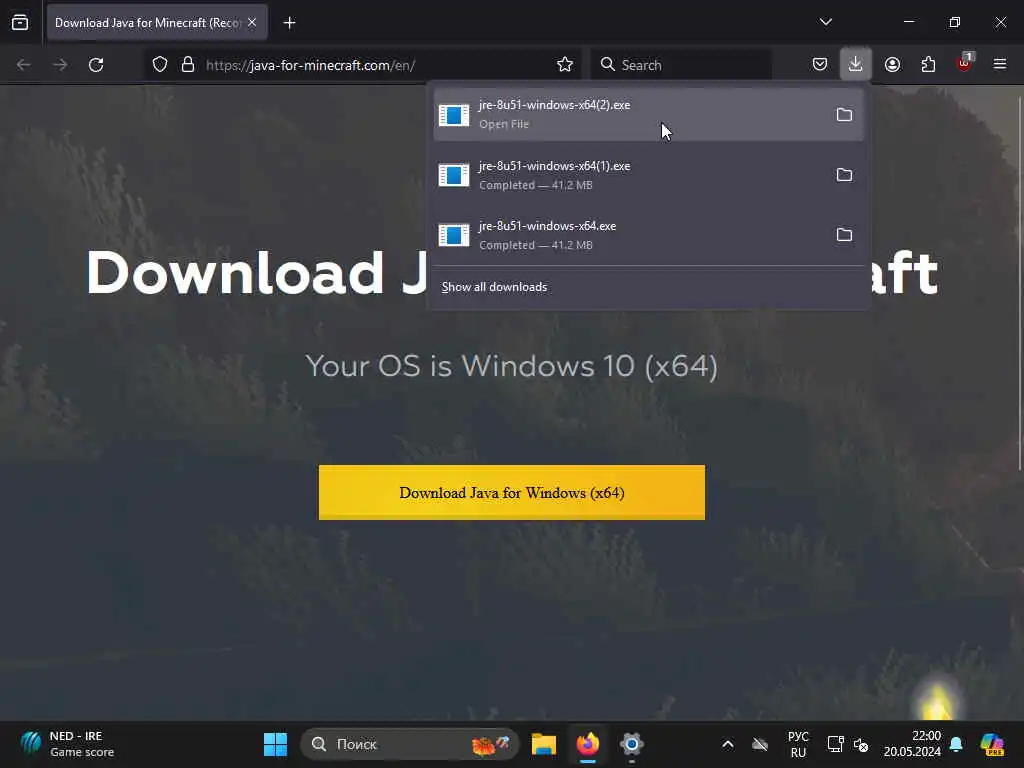
Task: Switch РУС RU input language
Action: [x=798, y=744]
